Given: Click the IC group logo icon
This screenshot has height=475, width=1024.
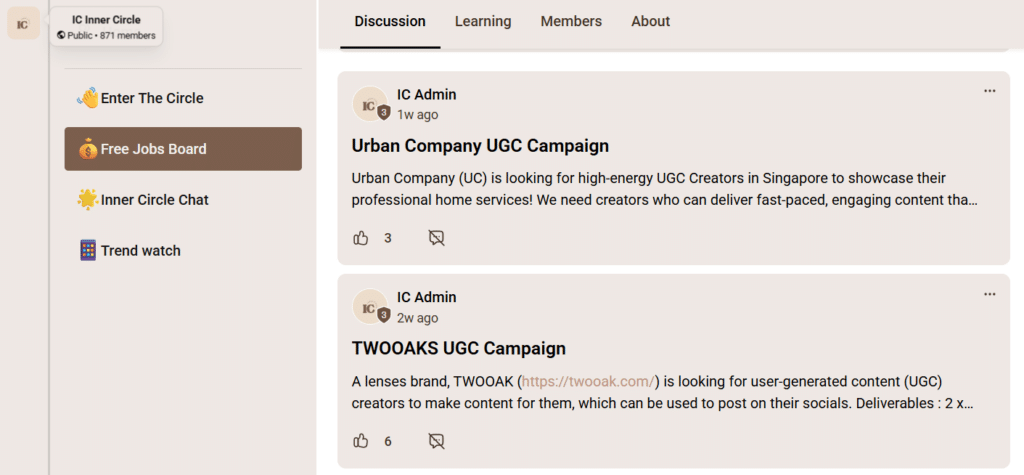Looking at the screenshot, I should tap(23, 23).
